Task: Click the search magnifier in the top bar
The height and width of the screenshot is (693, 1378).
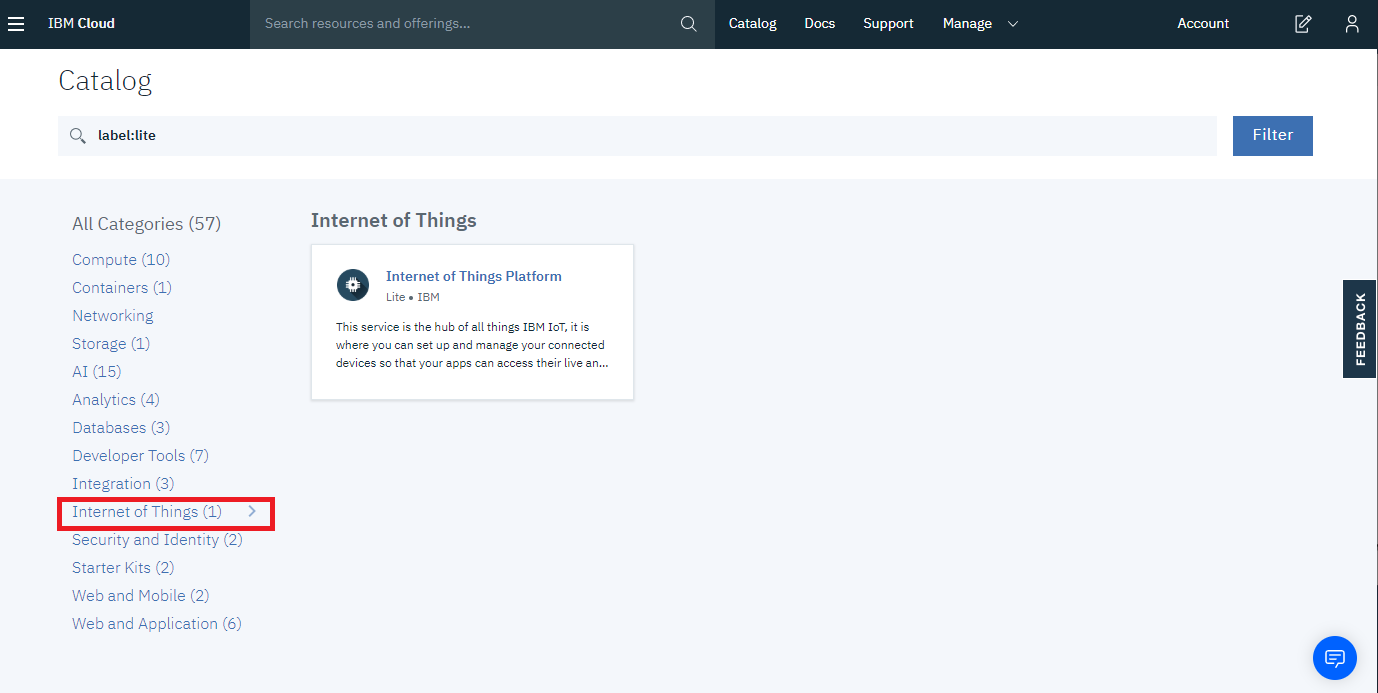Action: coord(688,23)
